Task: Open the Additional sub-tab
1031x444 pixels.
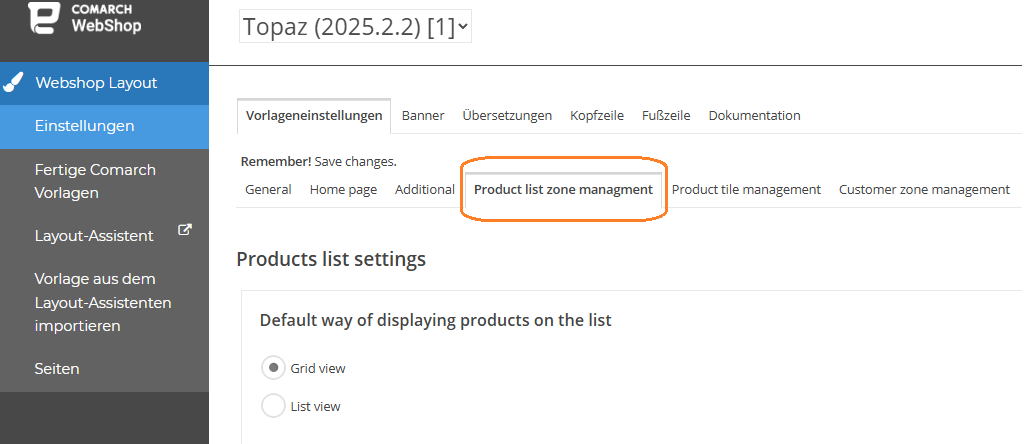Action: tap(425, 189)
